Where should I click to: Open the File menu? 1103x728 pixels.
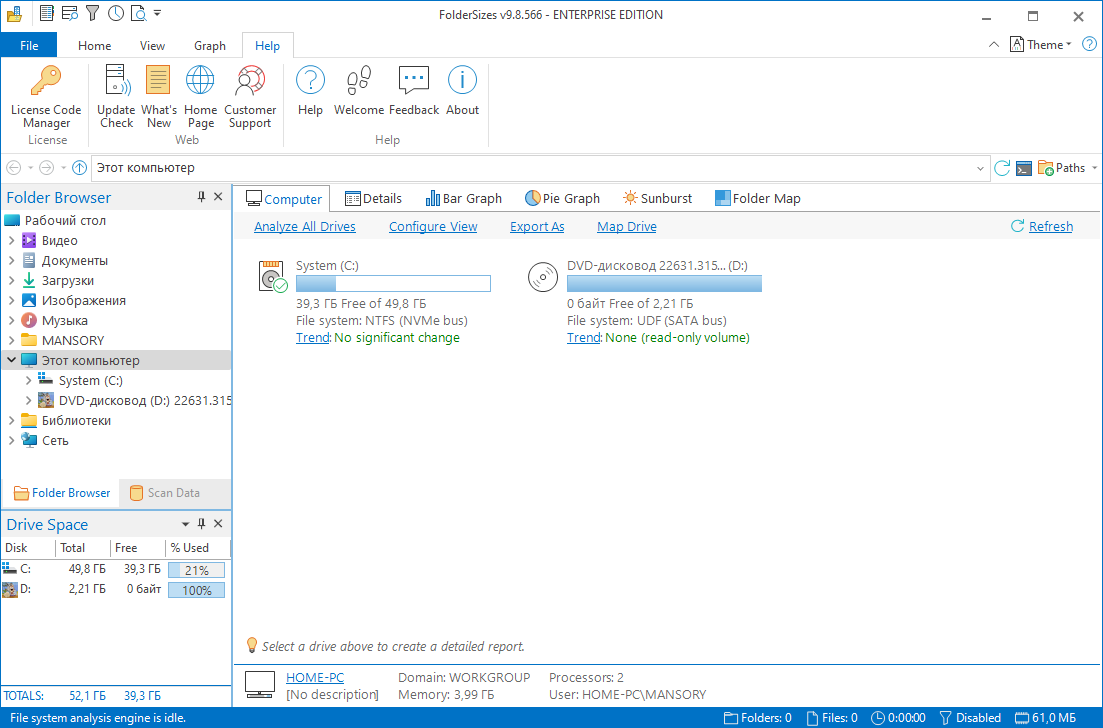(29, 45)
